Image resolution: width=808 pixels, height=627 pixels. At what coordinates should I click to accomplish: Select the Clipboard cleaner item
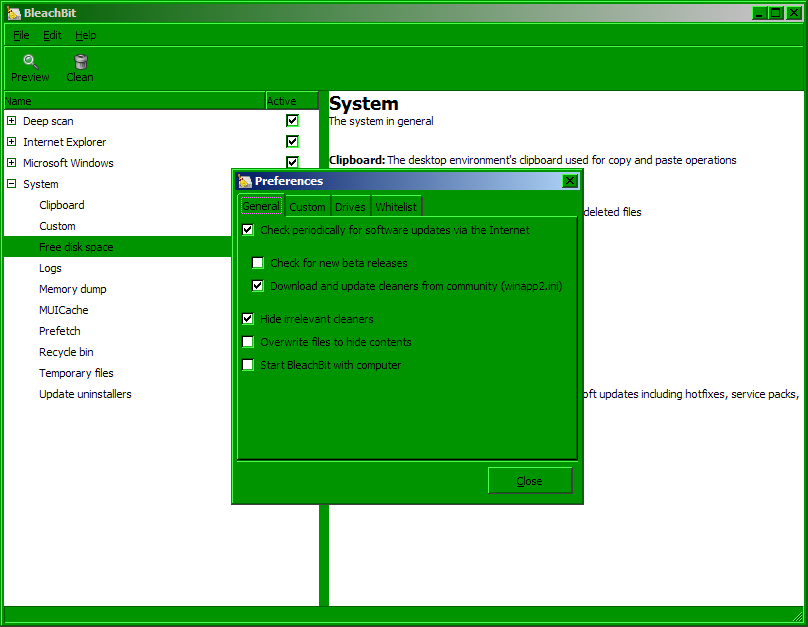point(62,205)
